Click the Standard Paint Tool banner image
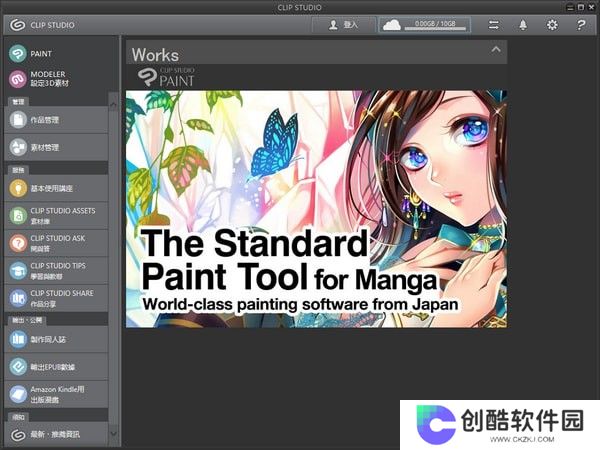 tap(316, 209)
